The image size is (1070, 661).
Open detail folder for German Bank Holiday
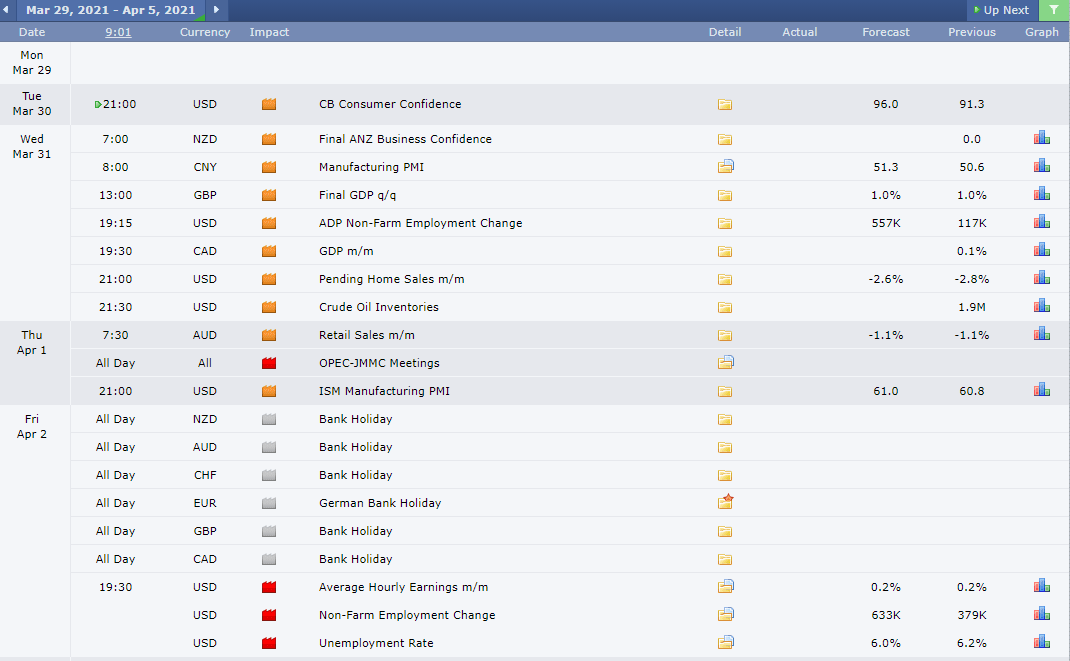click(x=725, y=502)
